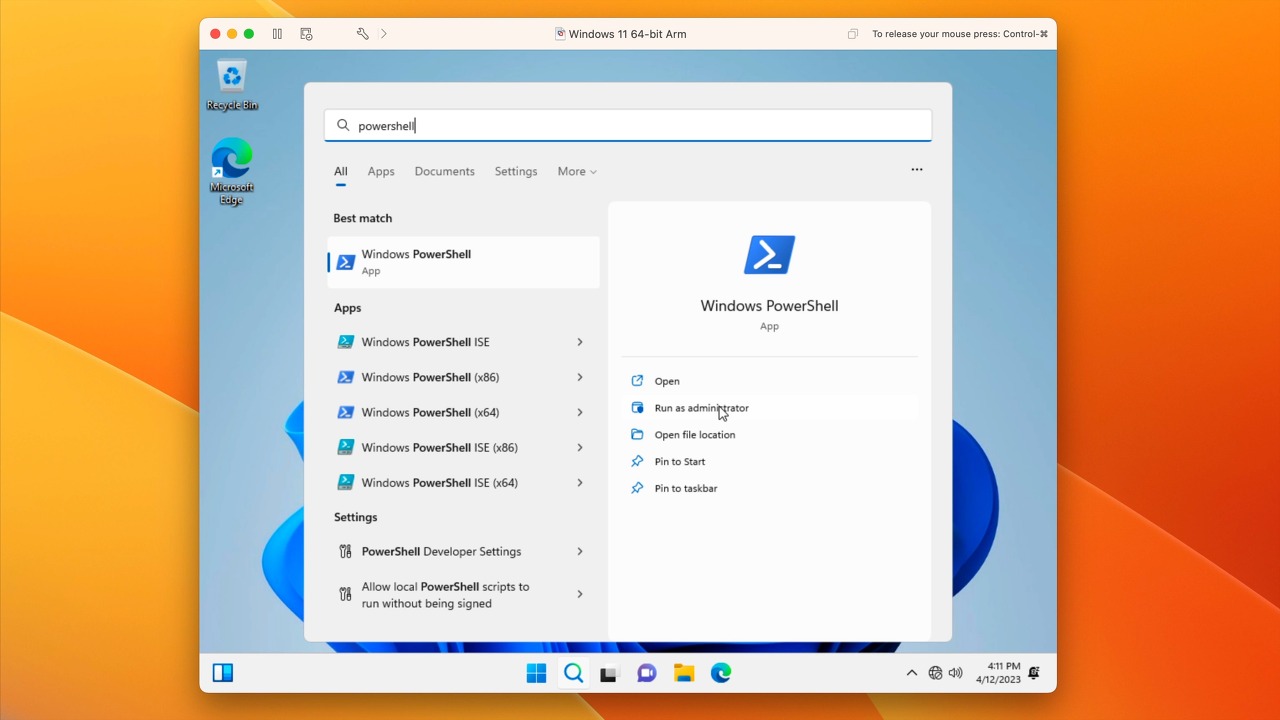1280x720 pixels.
Task: Select the Windows PowerShell best match result
Action: (x=463, y=262)
